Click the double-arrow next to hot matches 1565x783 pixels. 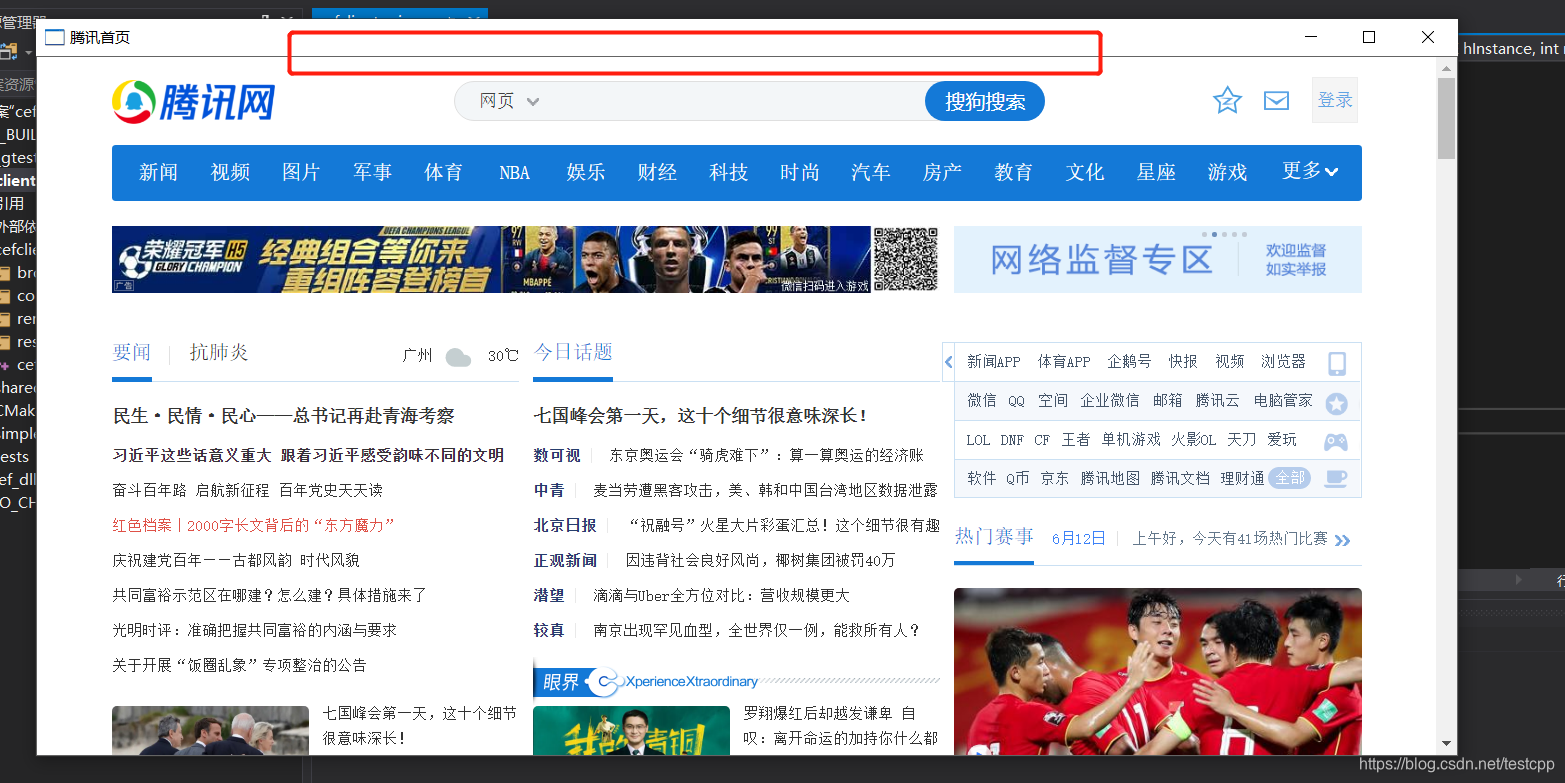point(1342,540)
